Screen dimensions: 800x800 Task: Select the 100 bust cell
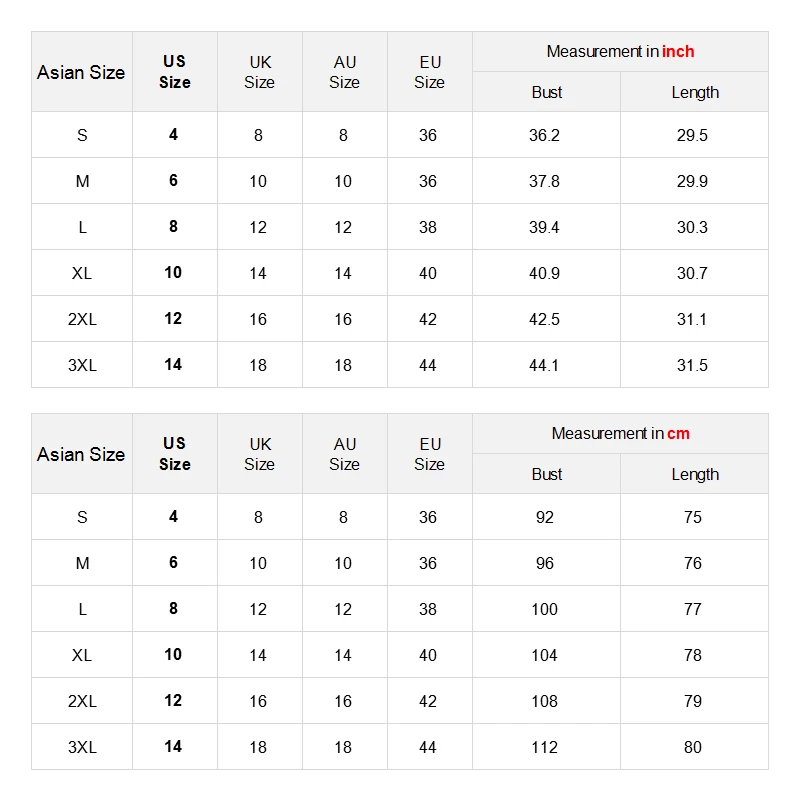pyautogui.click(x=544, y=609)
